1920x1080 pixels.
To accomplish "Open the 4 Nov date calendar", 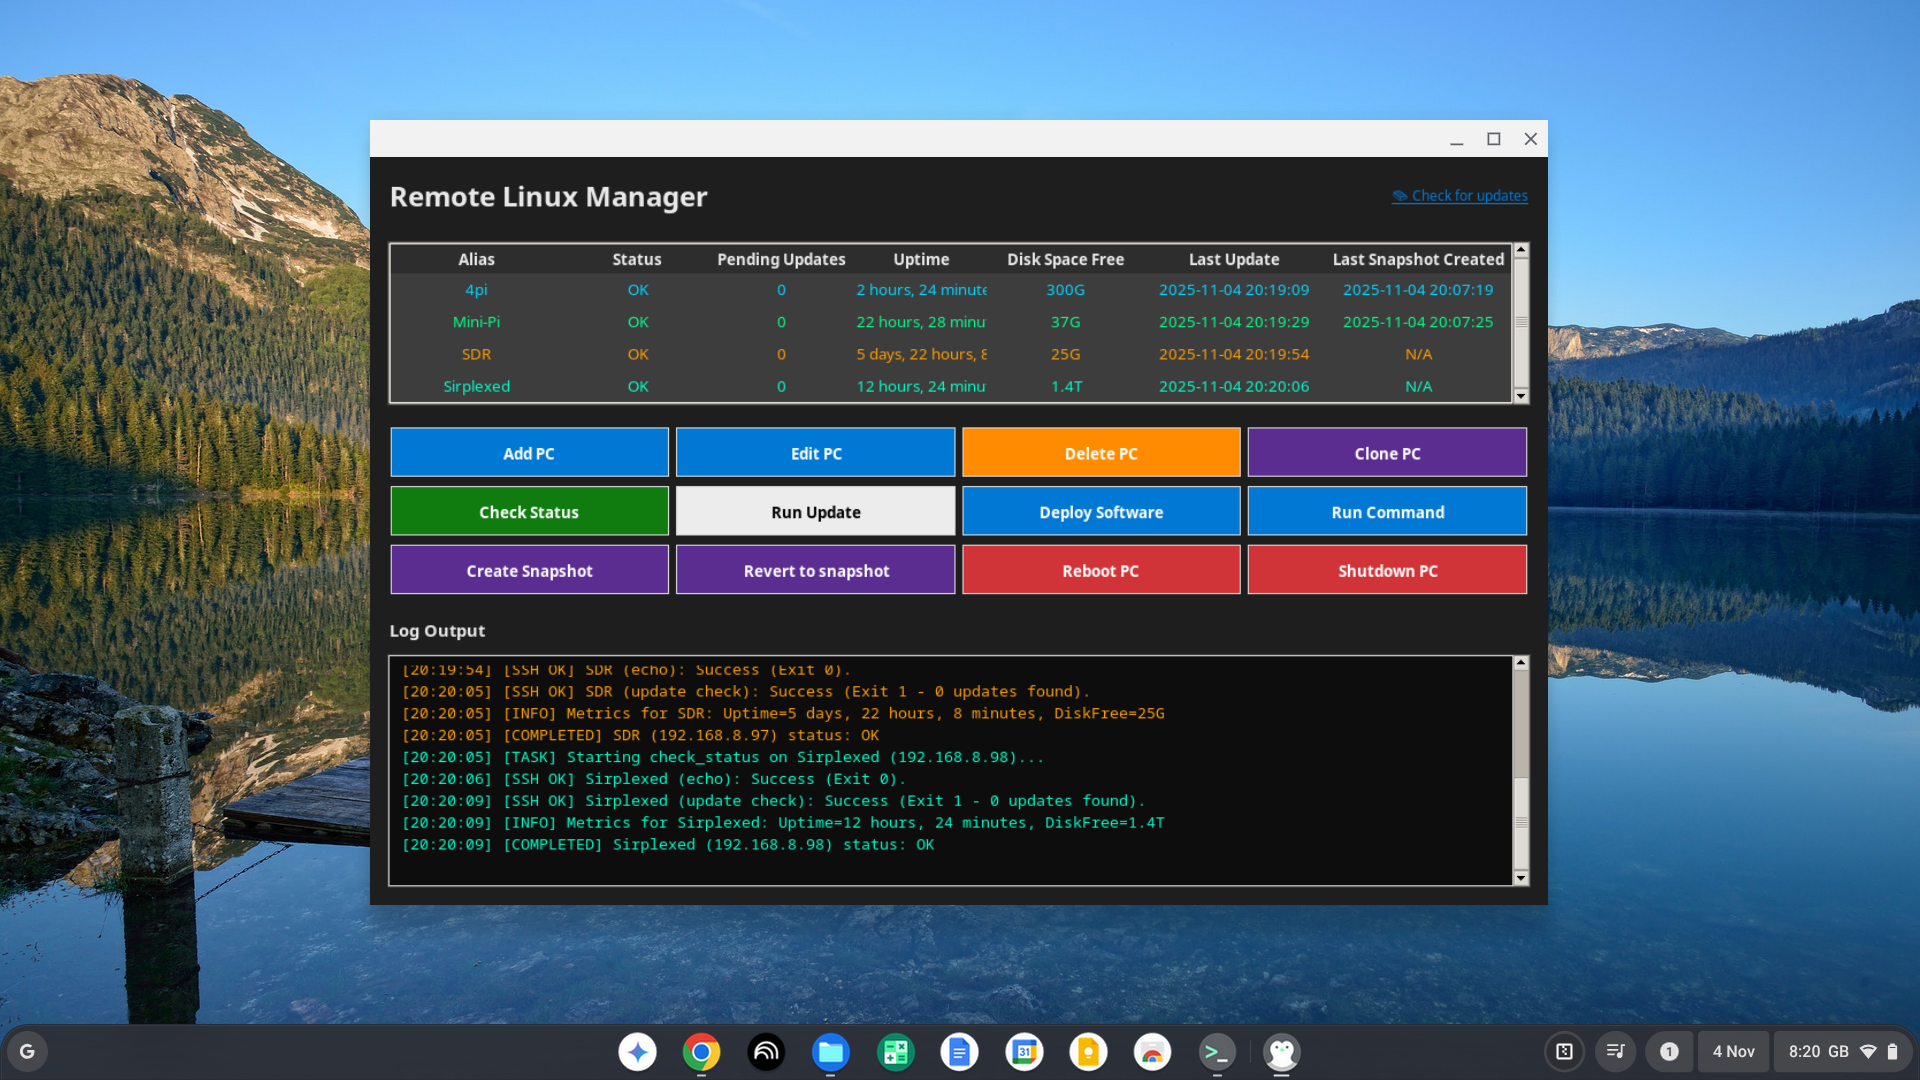I will click(1733, 1052).
